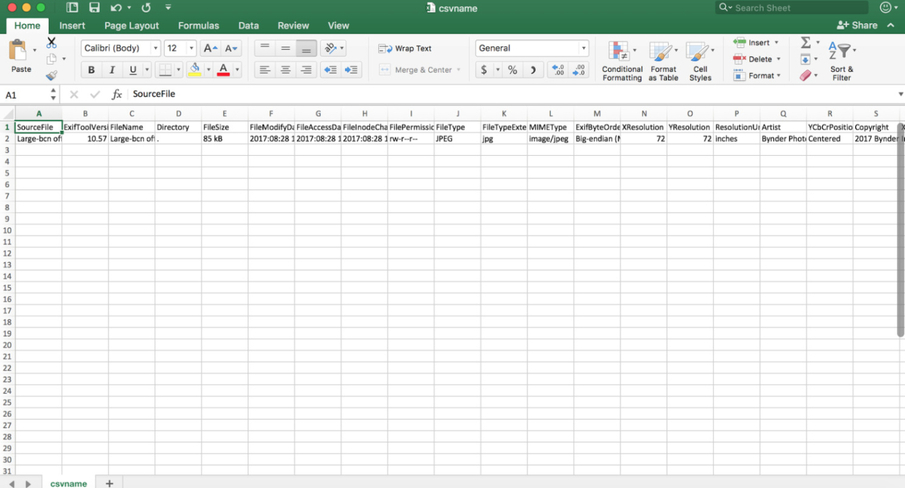The height and width of the screenshot is (488, 905).
Task: Align text left
Action: click(x=265, y=70)
